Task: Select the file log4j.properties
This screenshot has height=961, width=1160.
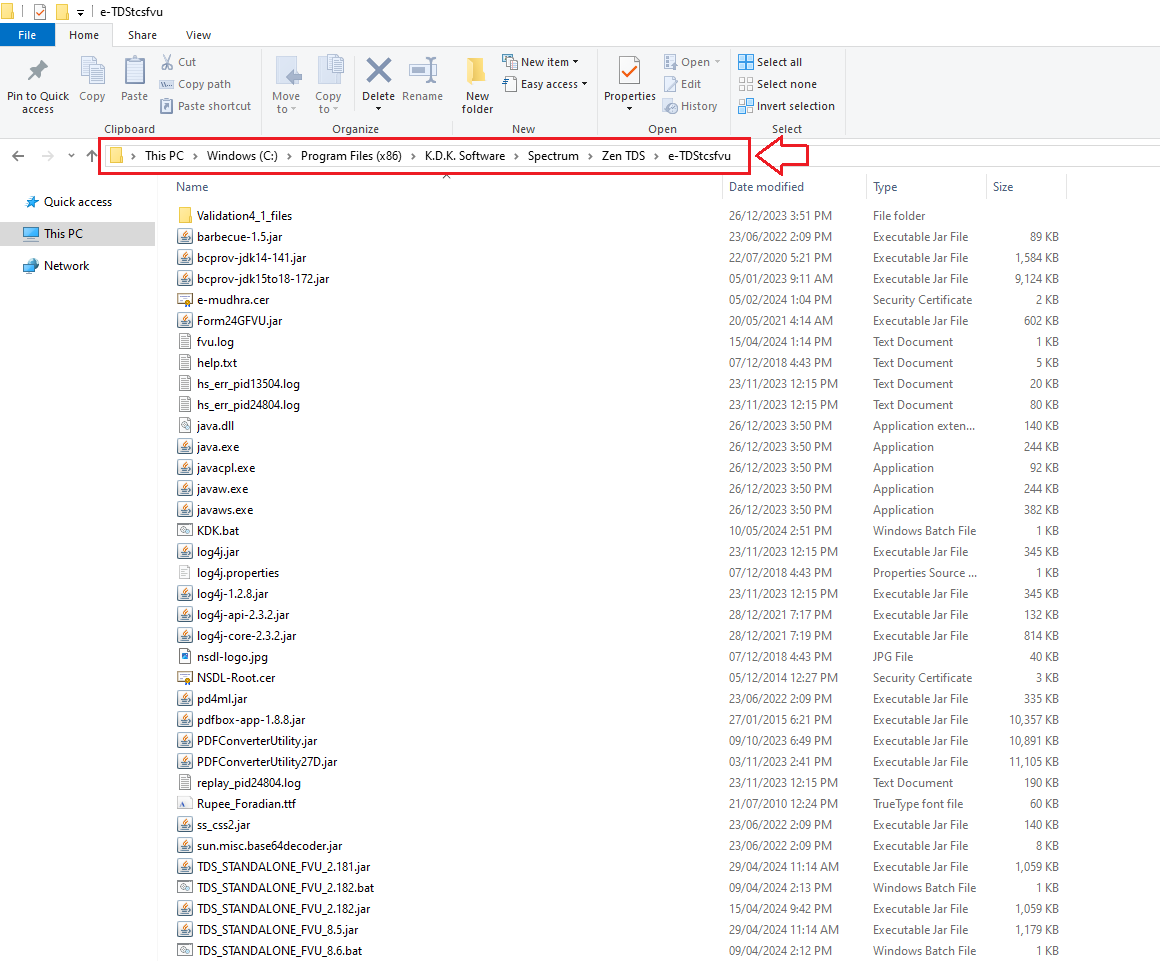Action: coord(238,573)
